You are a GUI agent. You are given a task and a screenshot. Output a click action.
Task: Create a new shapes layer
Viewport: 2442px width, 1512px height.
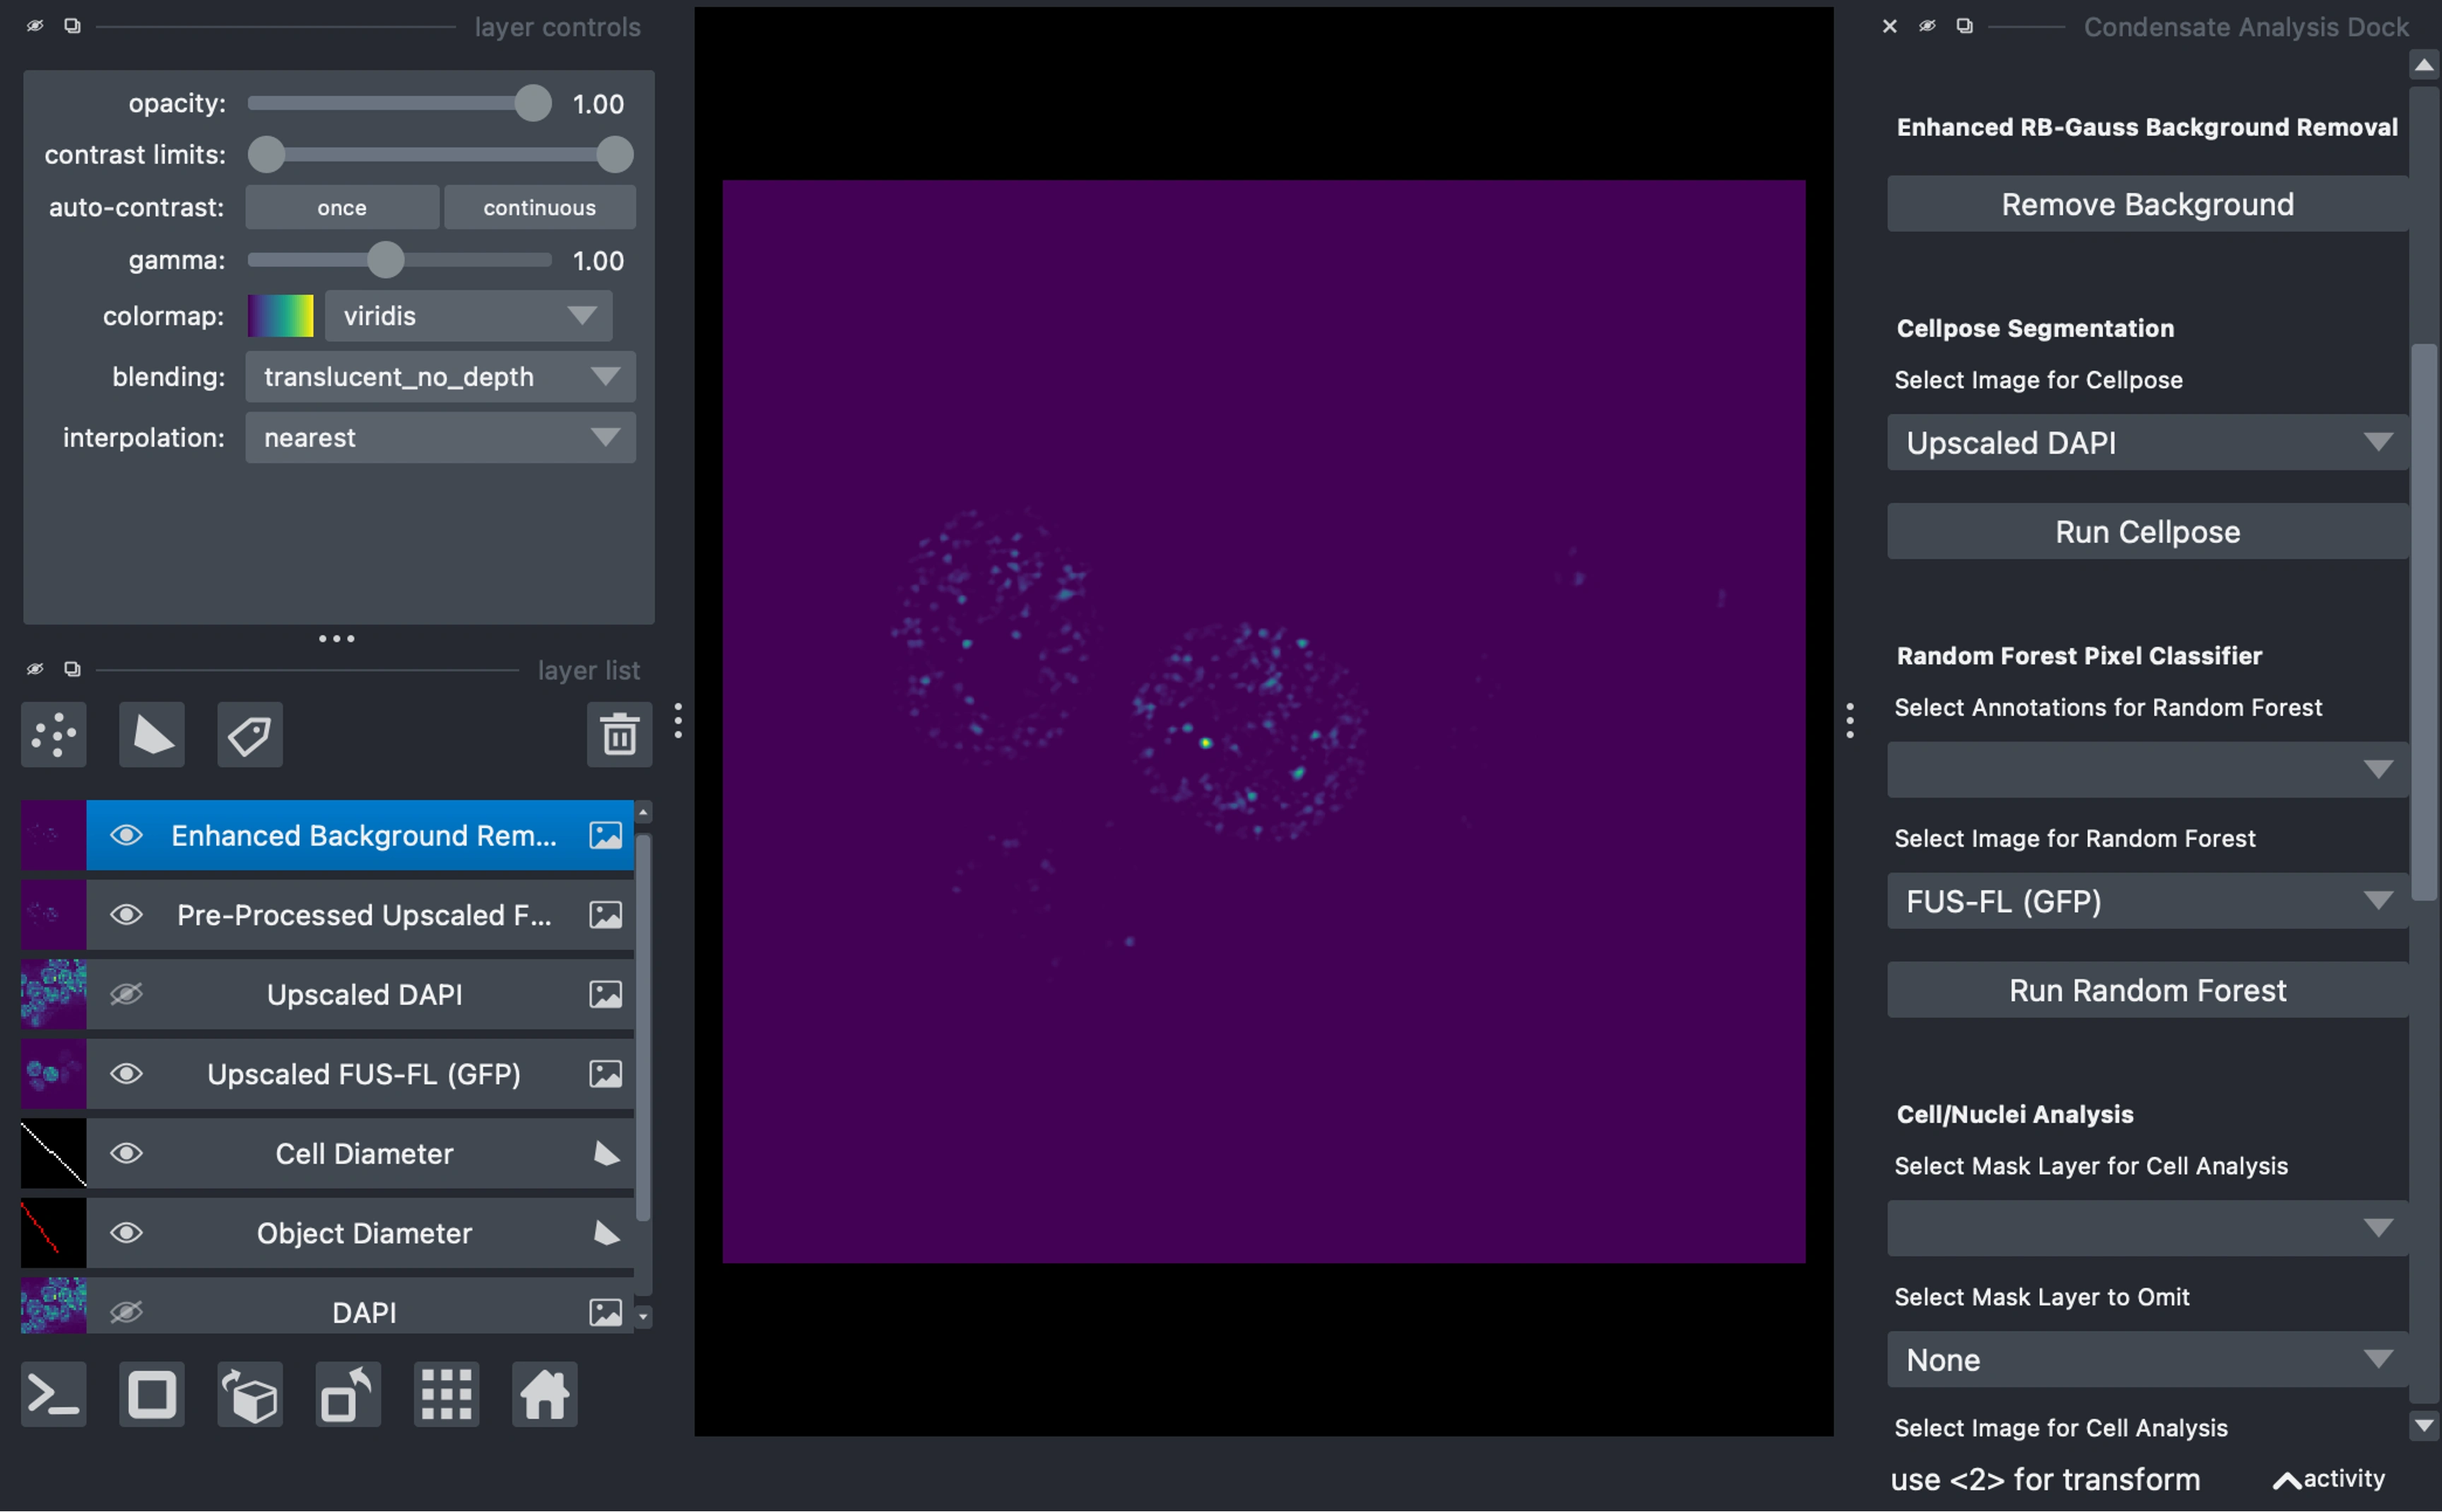point(152,735)
